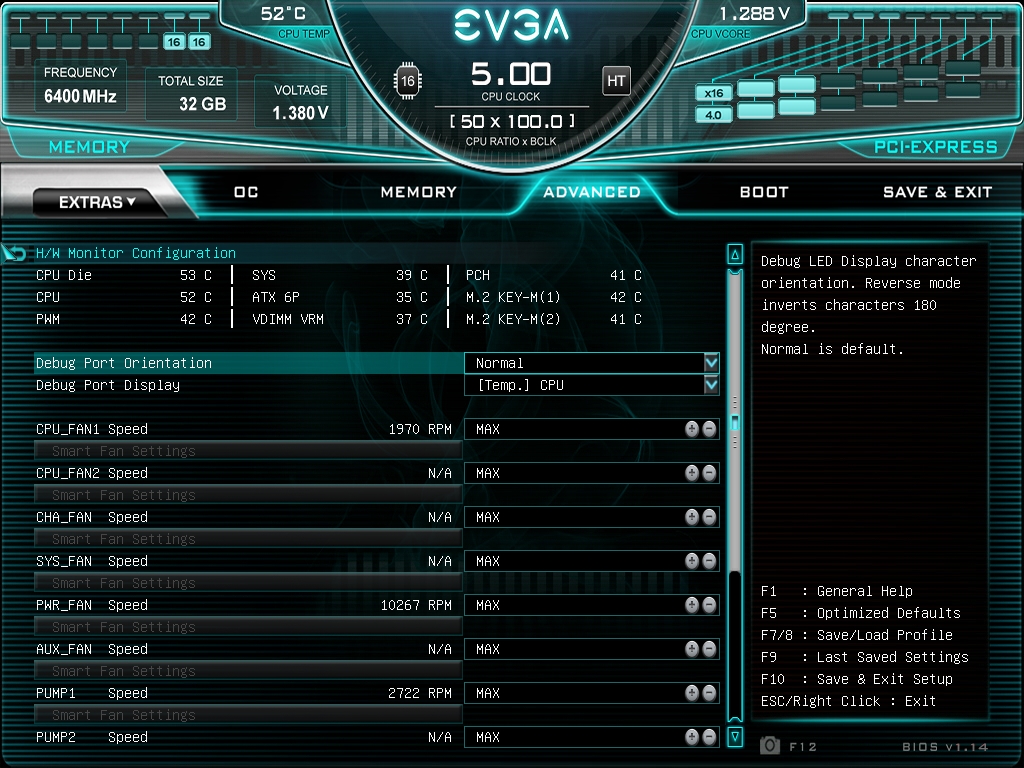Go to the BOOT tab

point(764,192)
